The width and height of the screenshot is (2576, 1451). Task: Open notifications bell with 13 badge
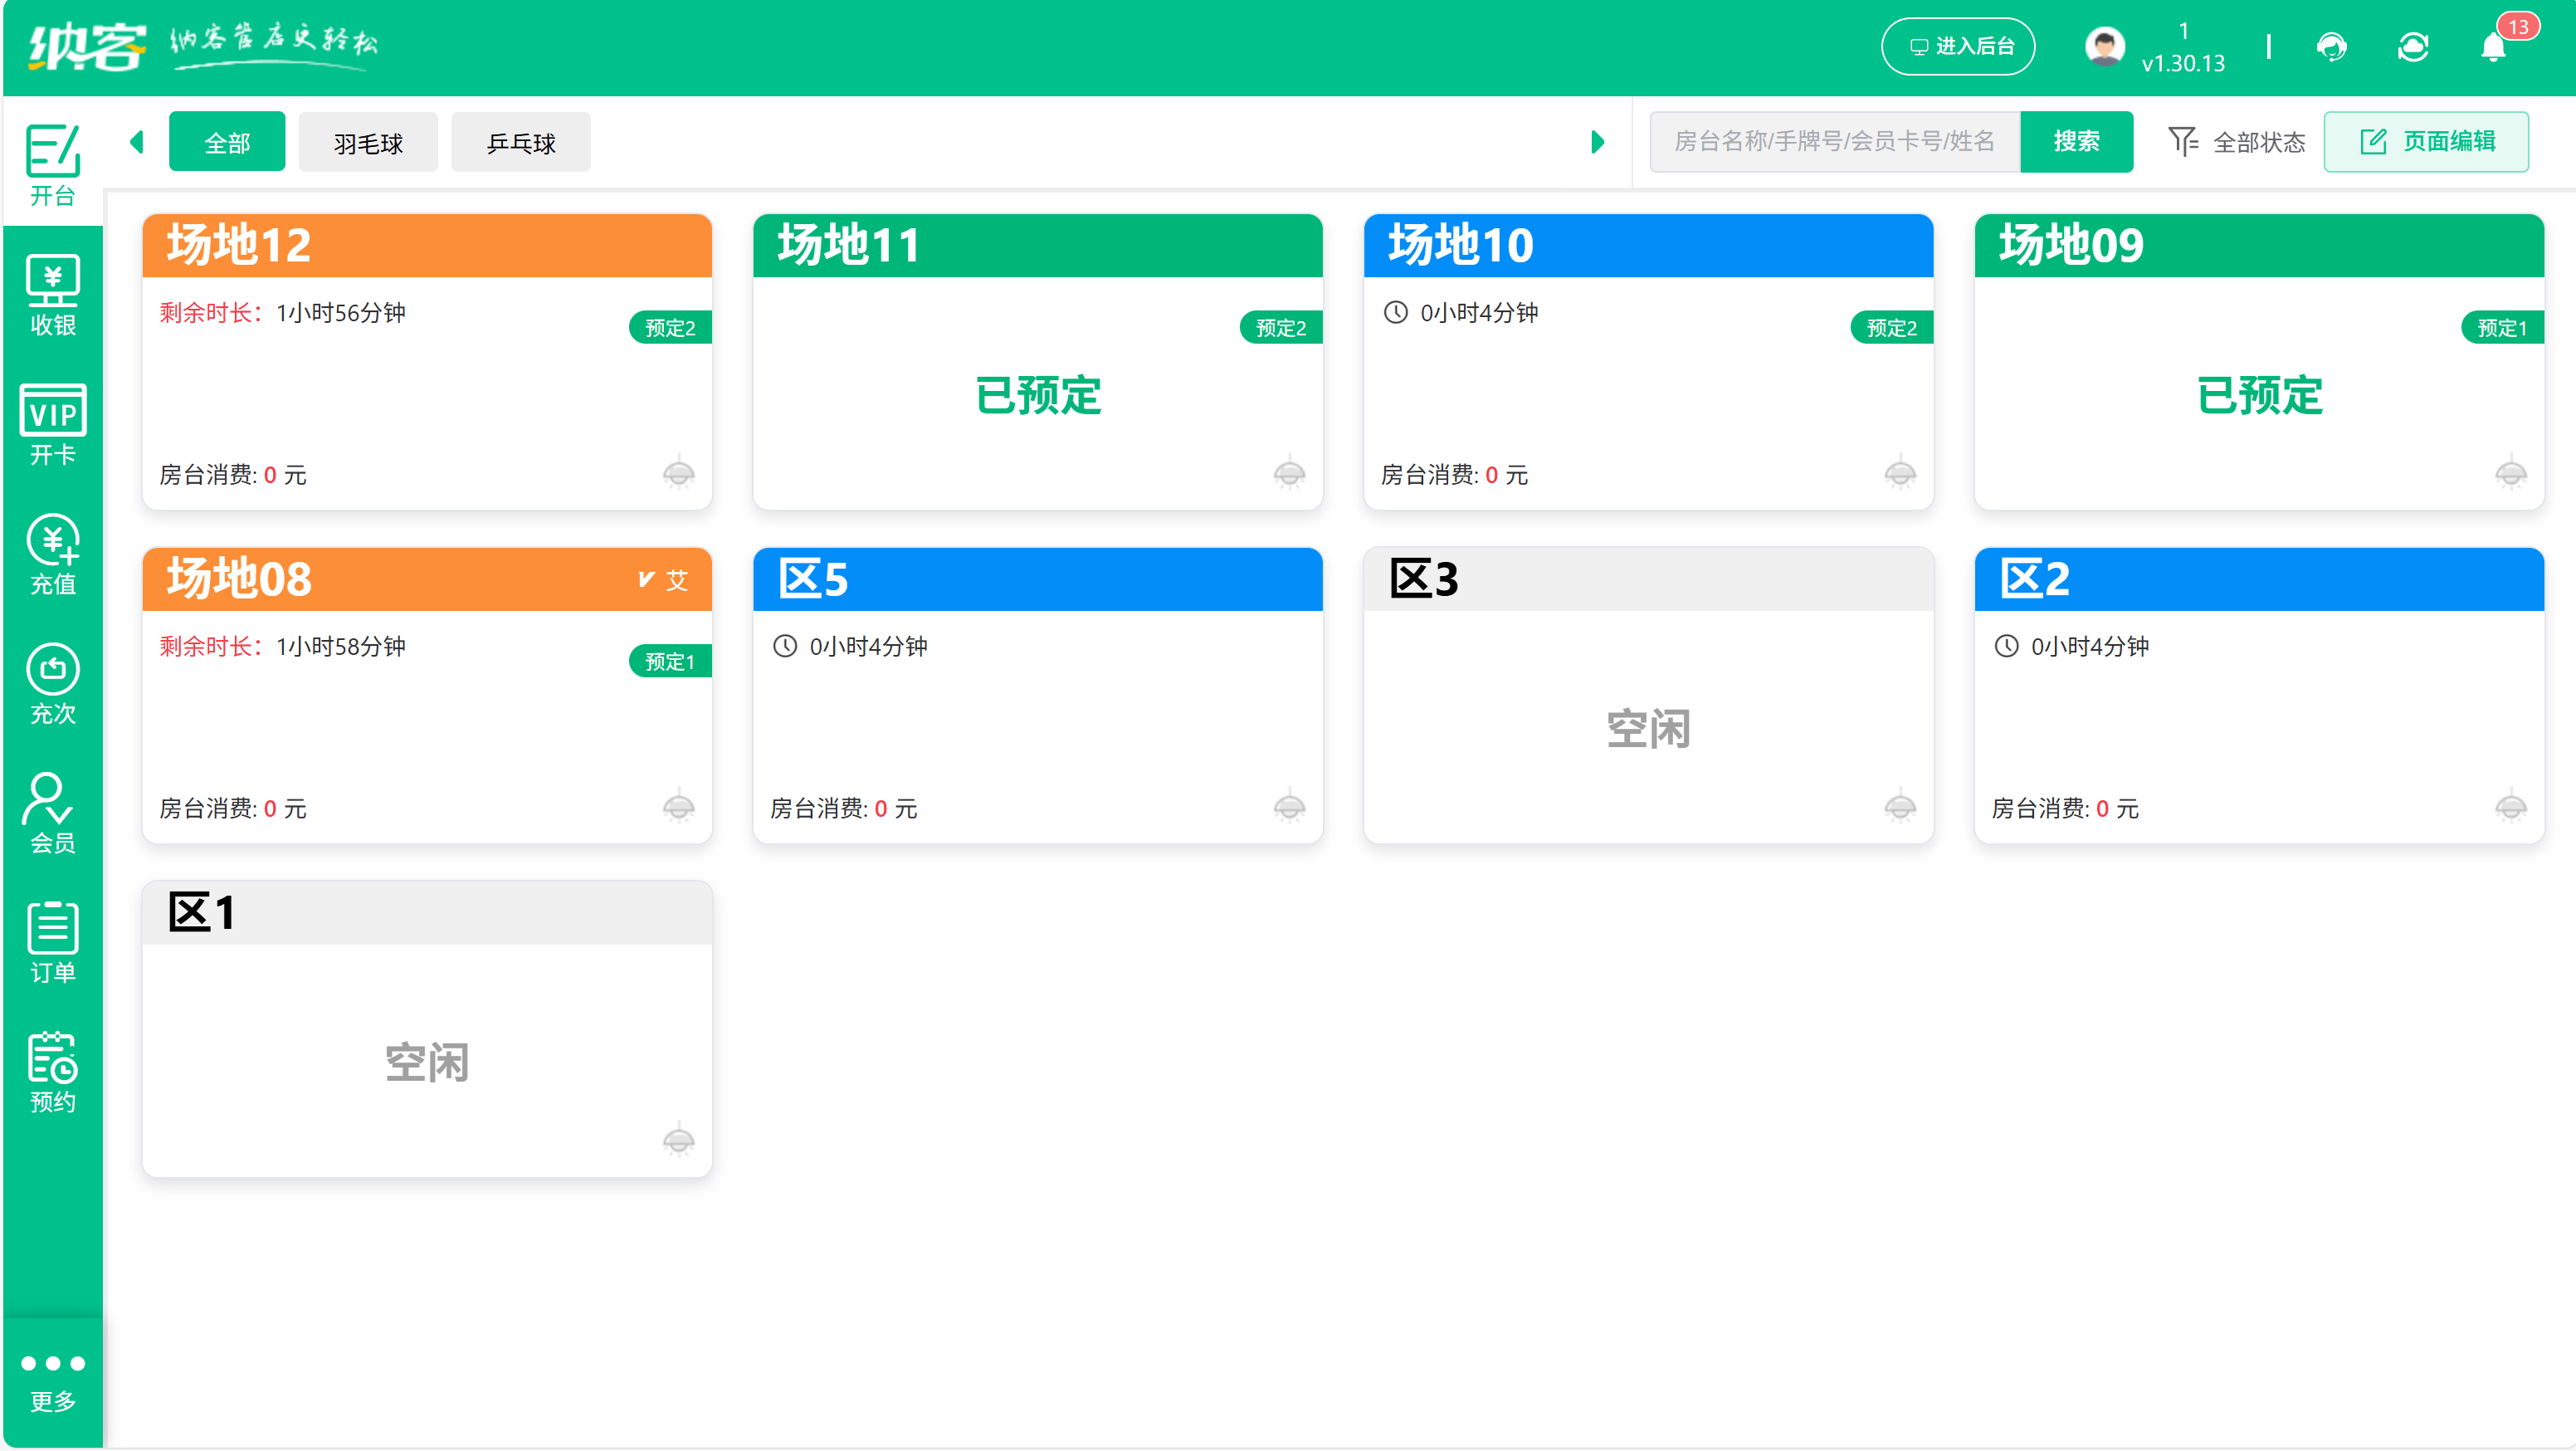pos(2494,47)
